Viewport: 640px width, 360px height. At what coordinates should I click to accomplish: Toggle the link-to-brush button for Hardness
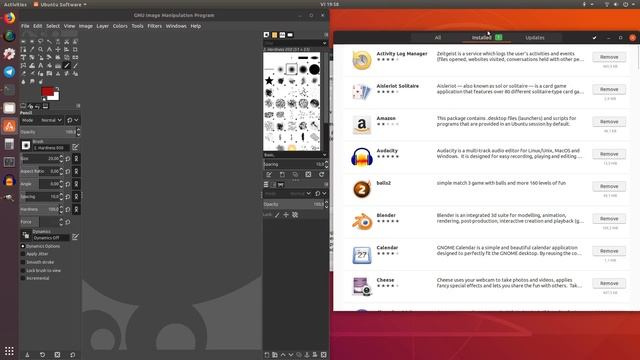tap(76, 209)
